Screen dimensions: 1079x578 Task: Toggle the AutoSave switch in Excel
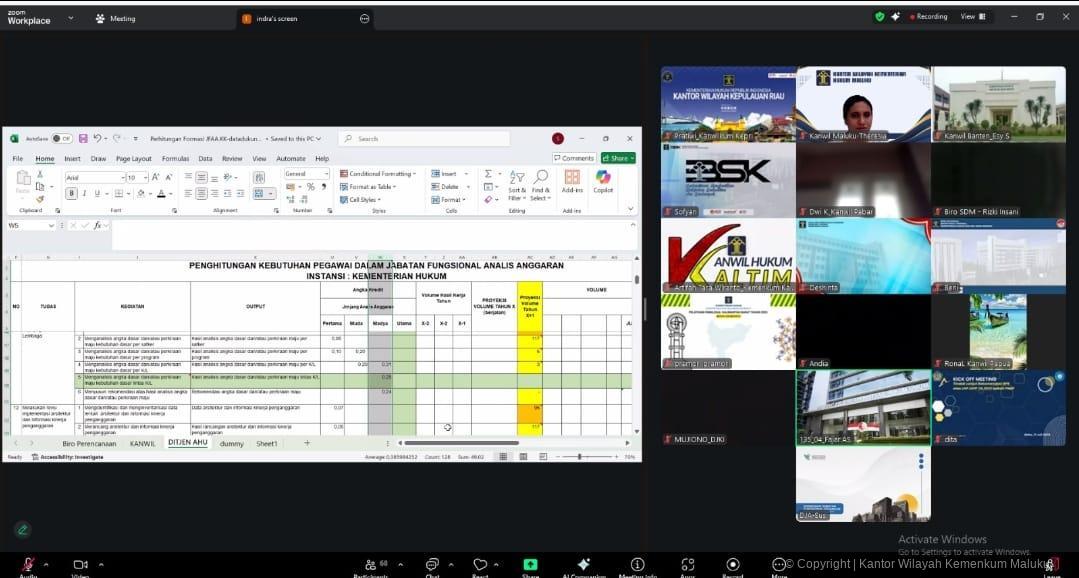tap(62, 138)
